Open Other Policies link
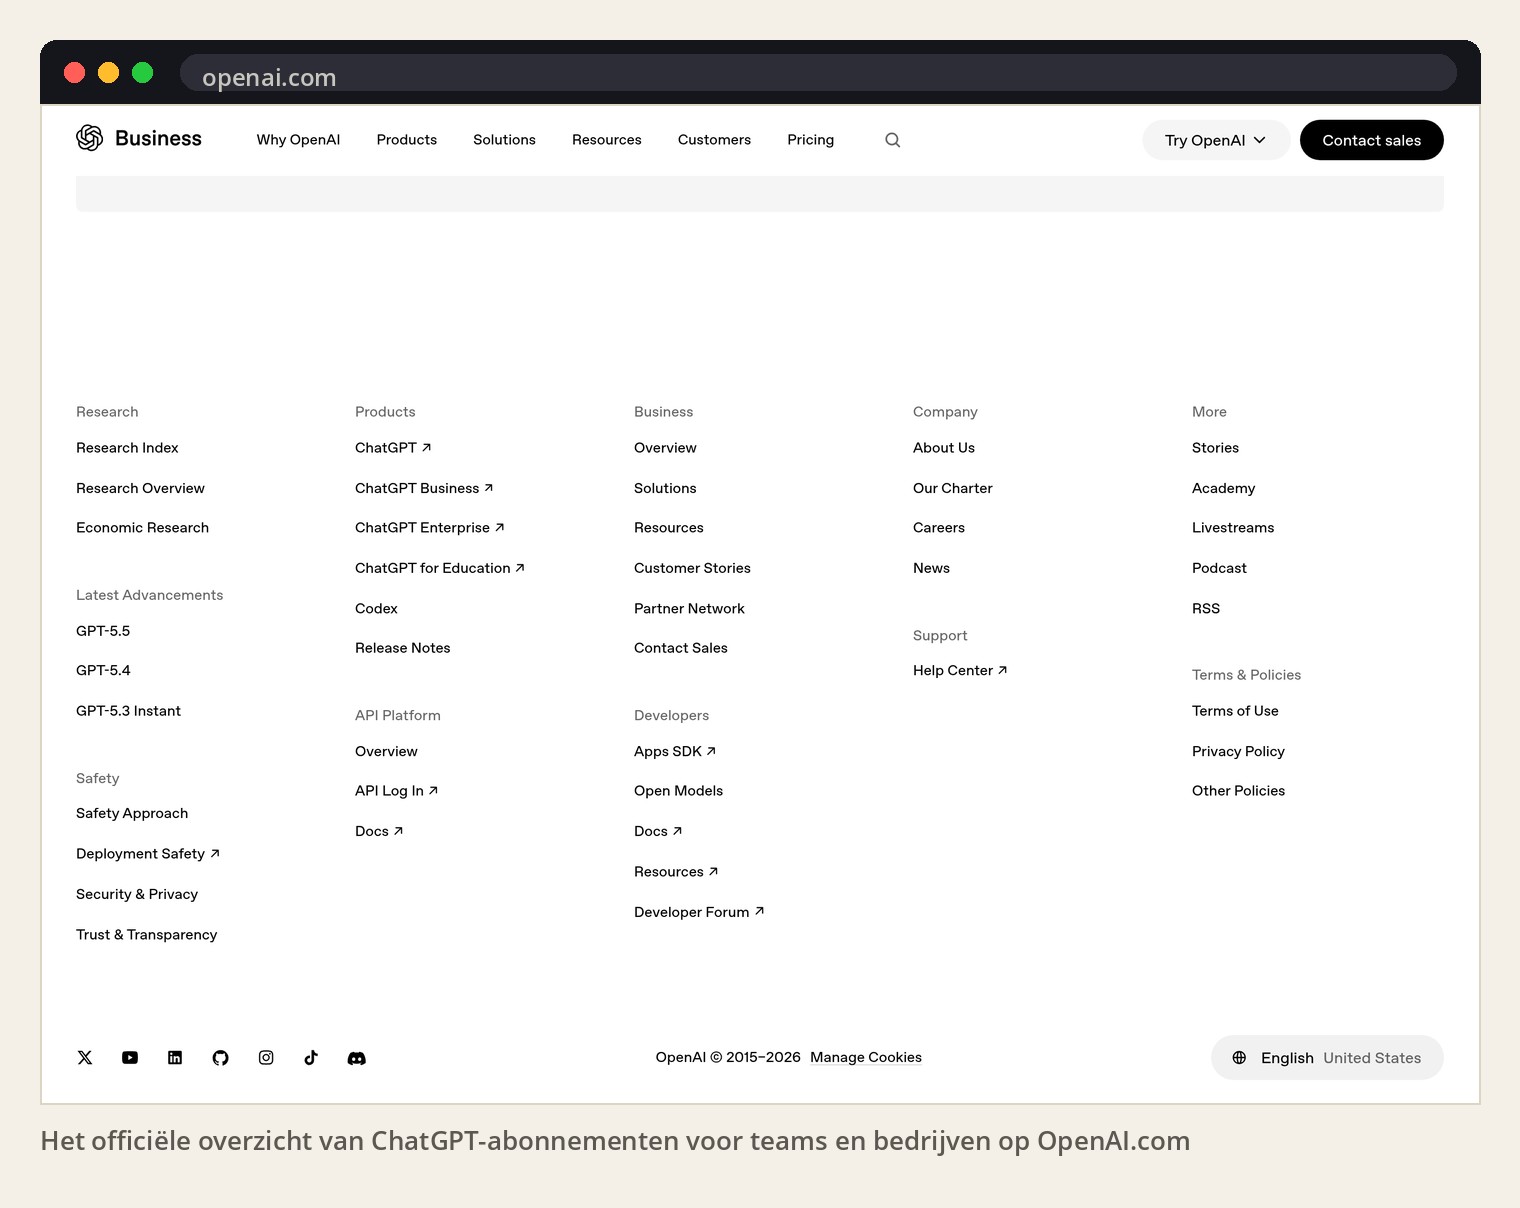Screen dimensions: 1520x1208 coord(1238,791)
